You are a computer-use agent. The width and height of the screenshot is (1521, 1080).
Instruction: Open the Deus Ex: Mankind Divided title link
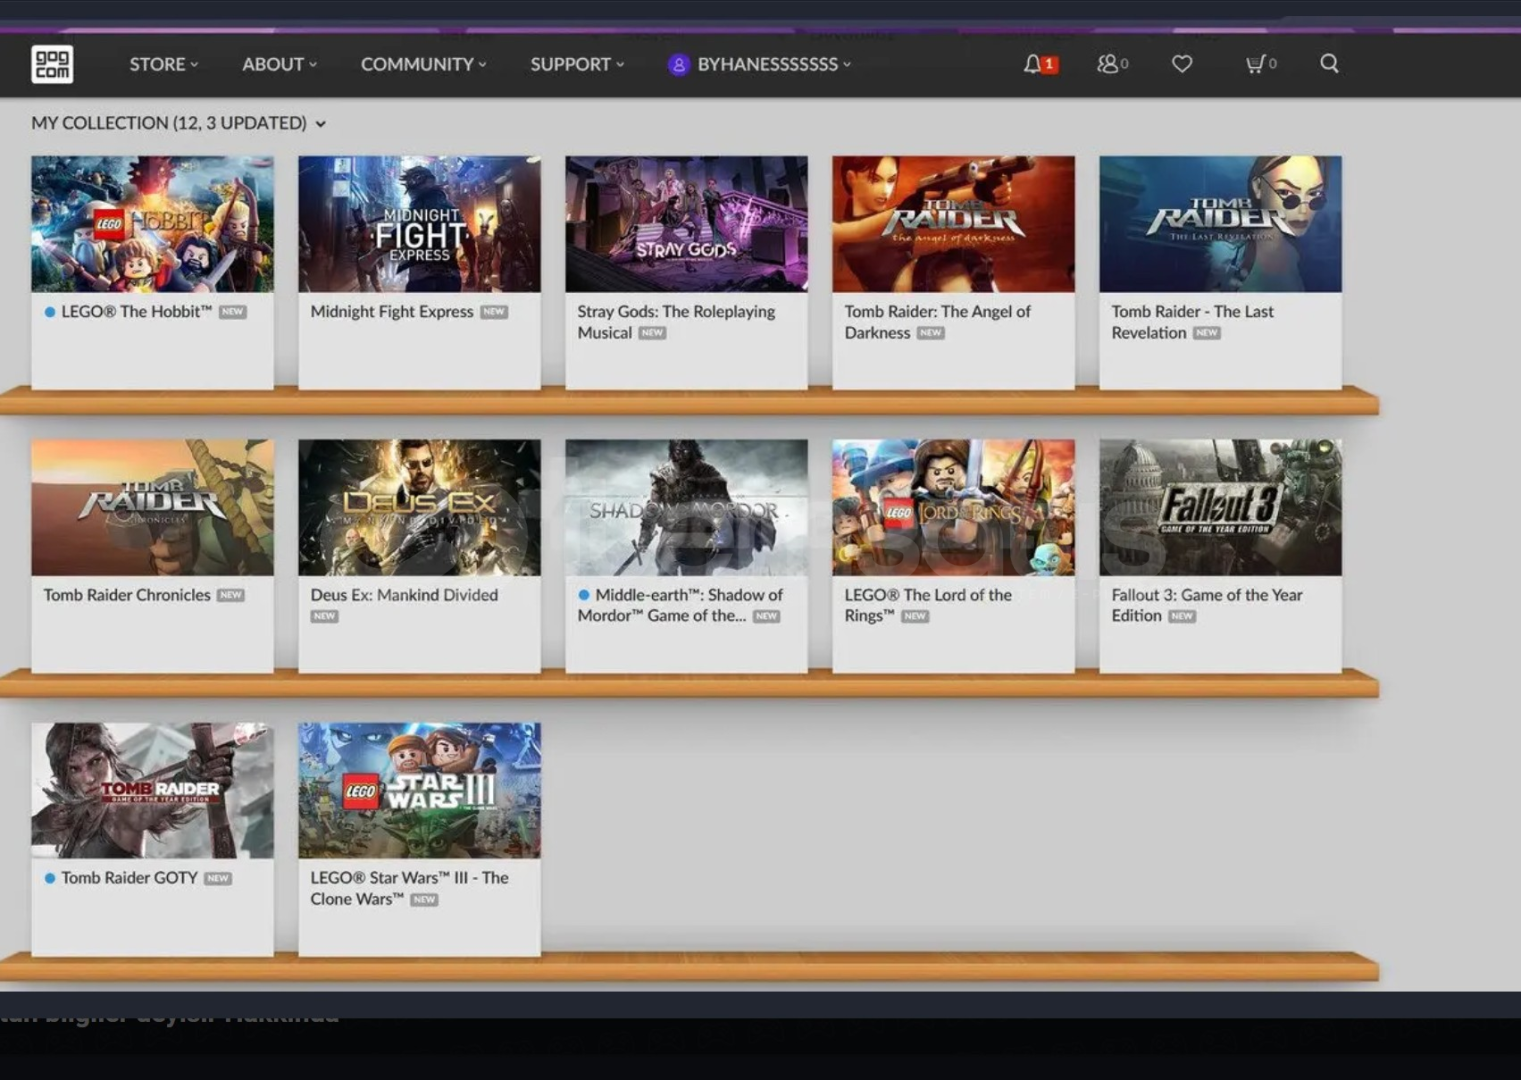(x=403, y=595)
